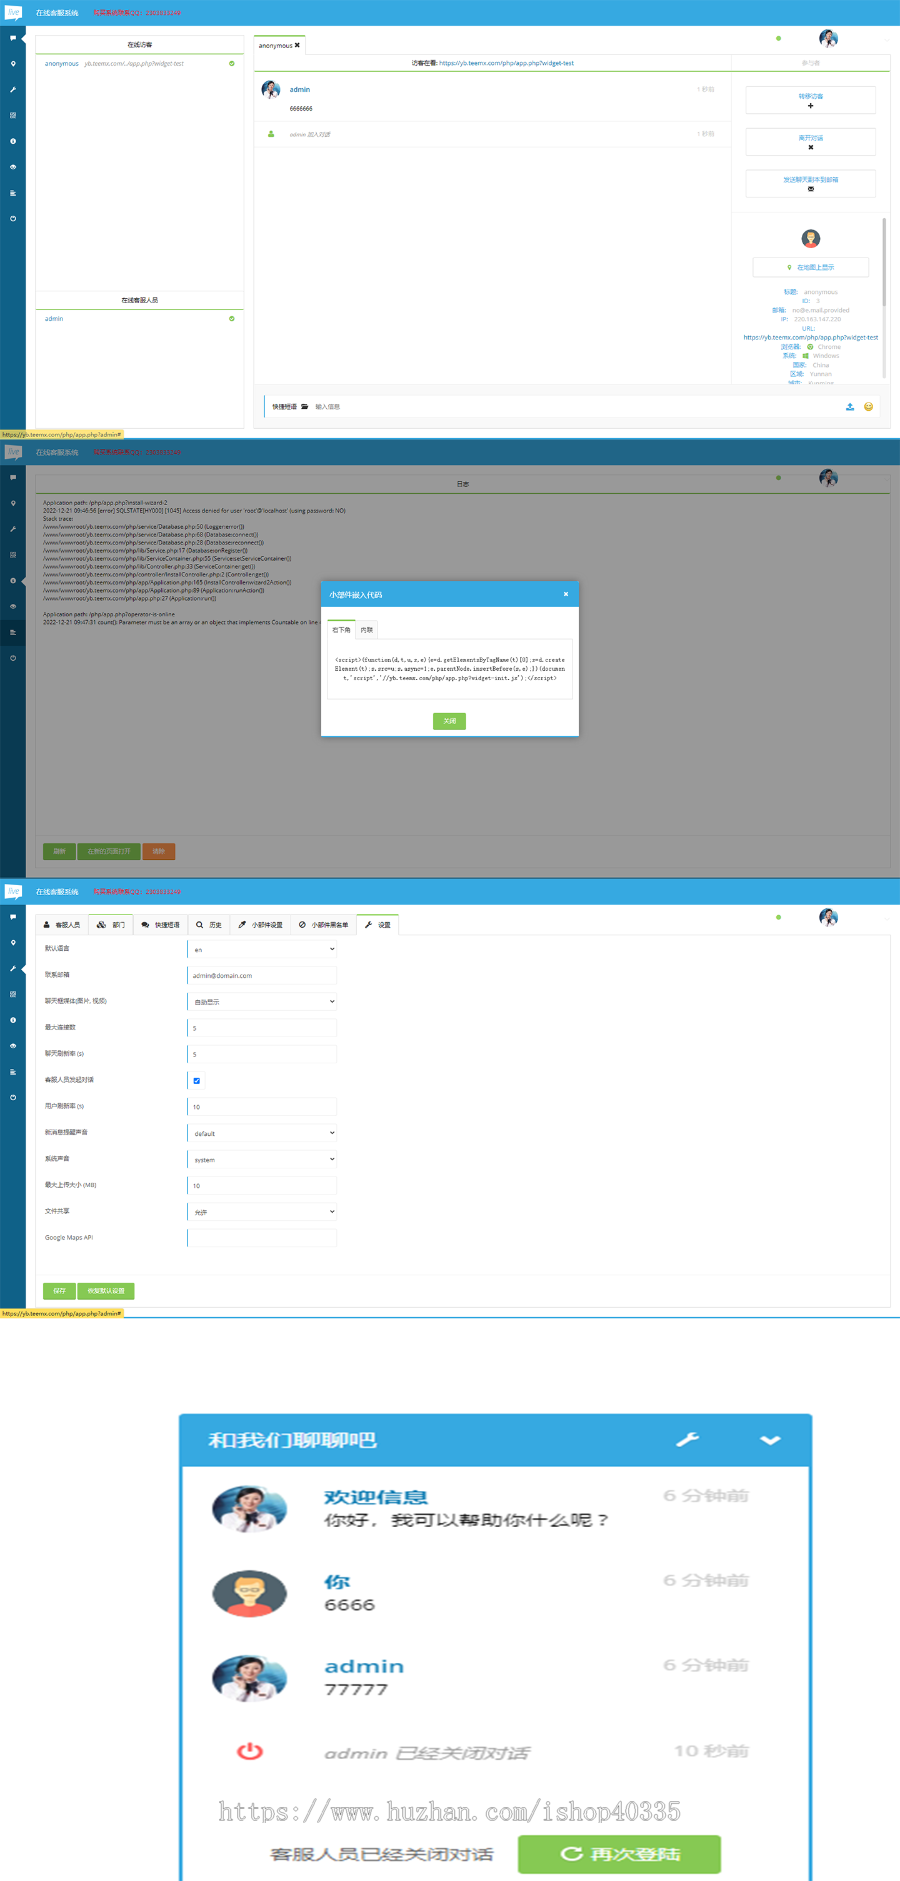Expand the file sharing dropdown
The image size is (900, 1881).
click(263, 1211)
